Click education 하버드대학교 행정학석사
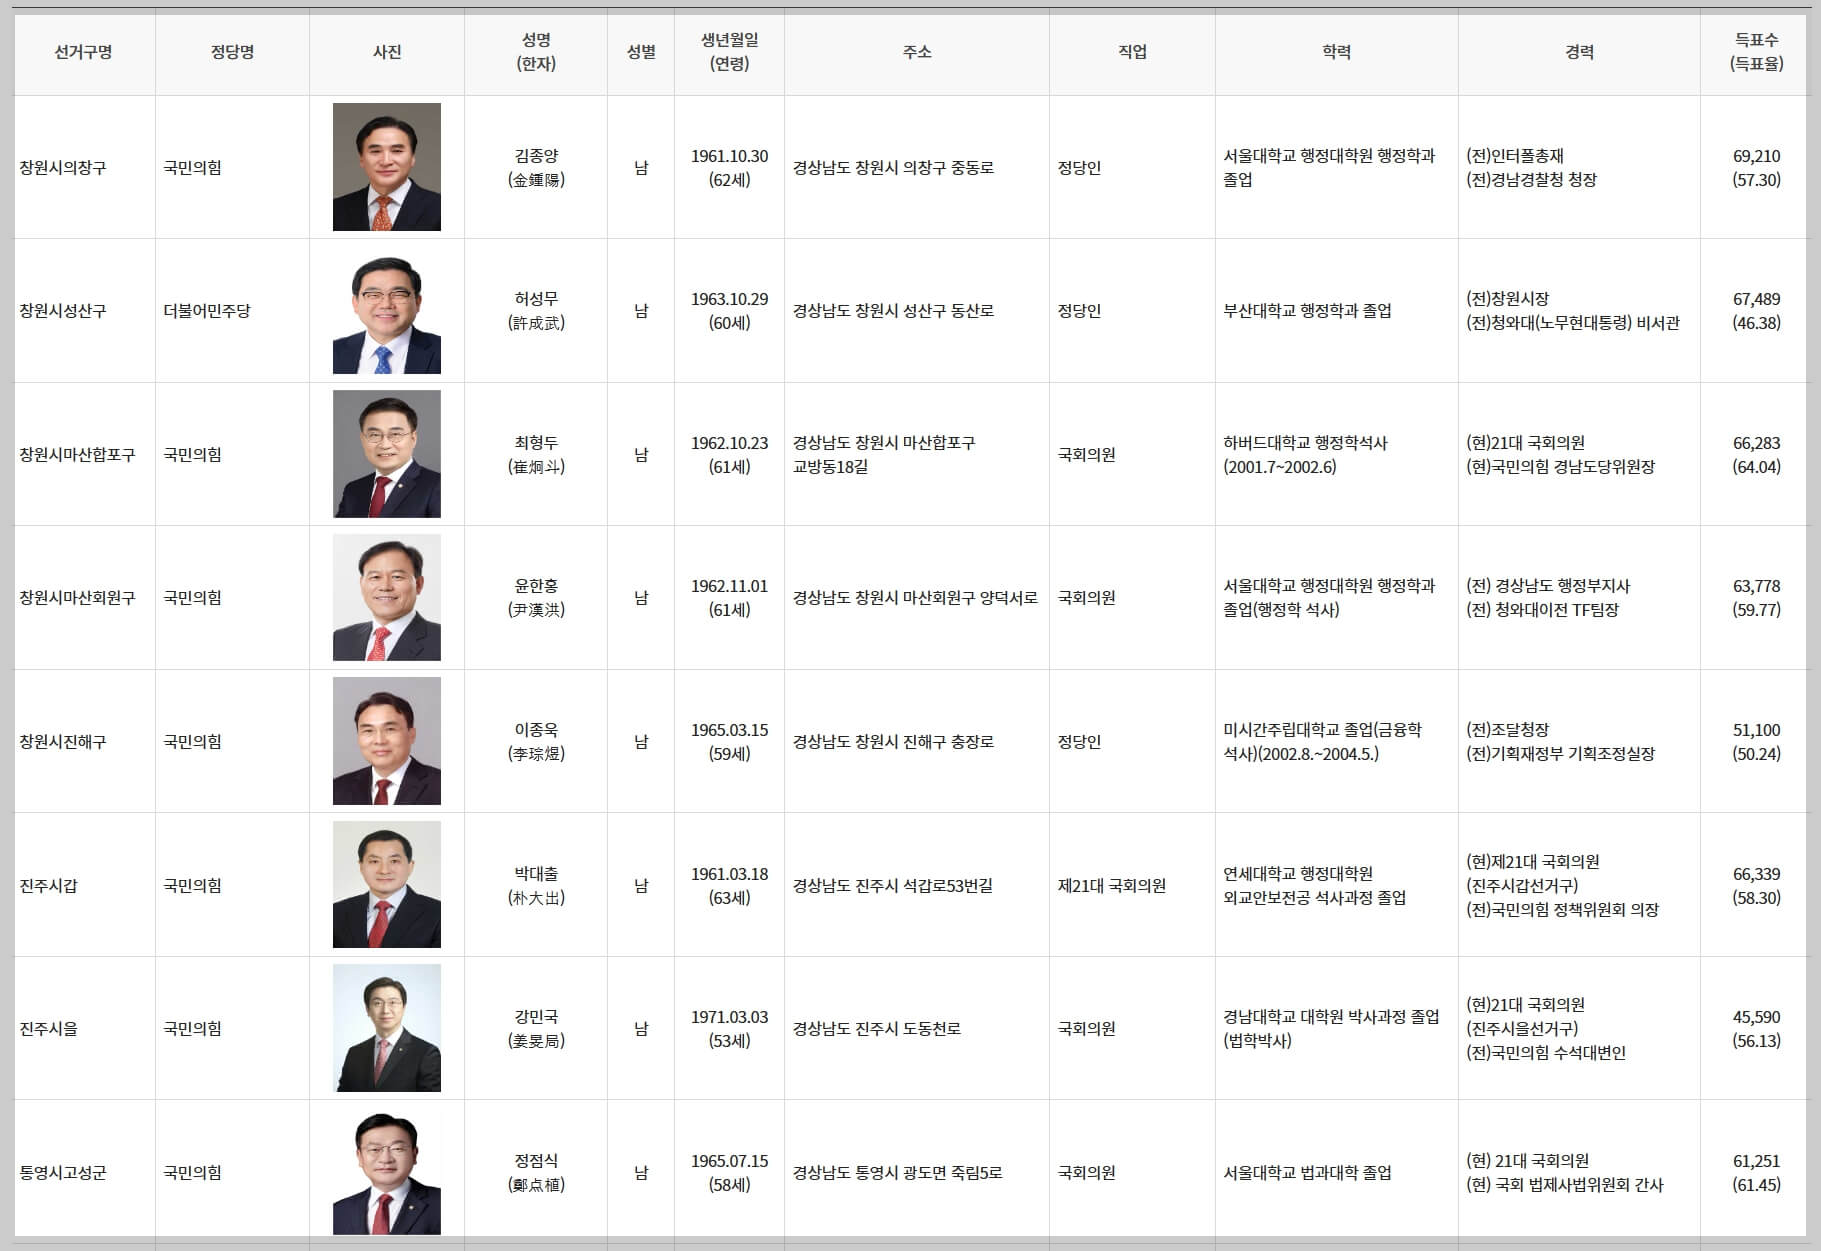 point(1306,443)
